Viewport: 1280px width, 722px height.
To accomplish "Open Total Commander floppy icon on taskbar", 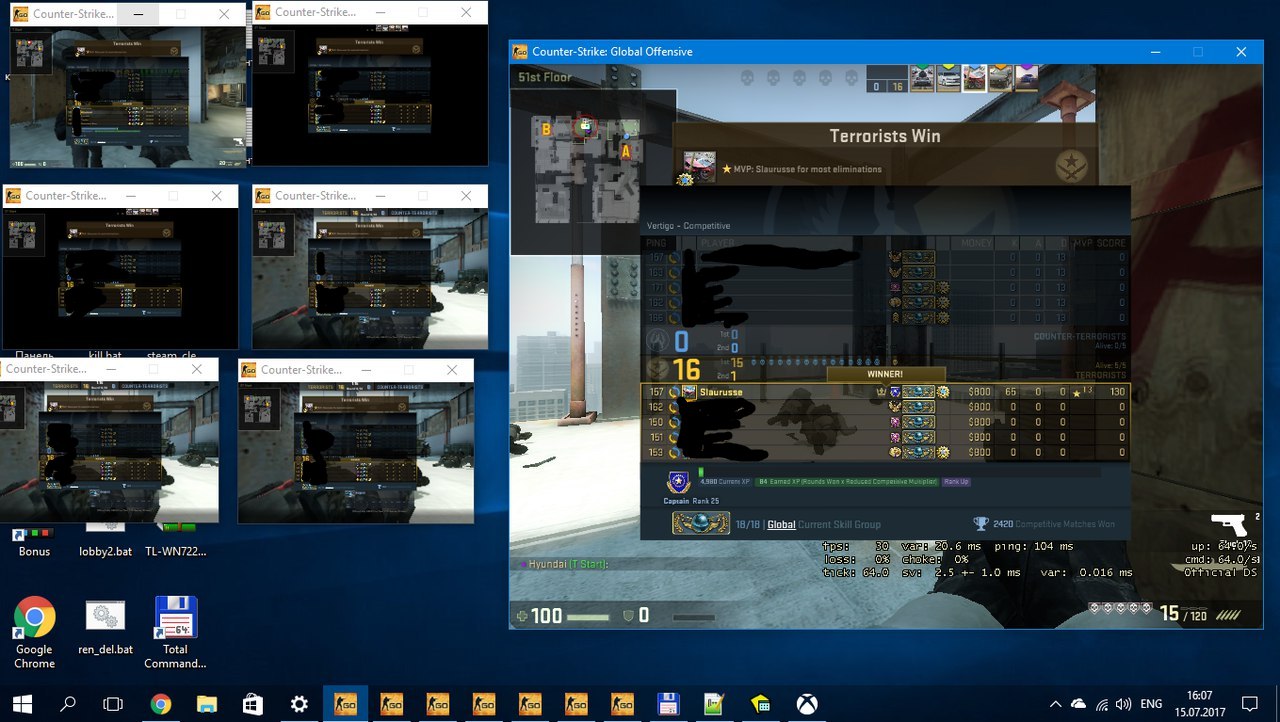I will (668, 704).
